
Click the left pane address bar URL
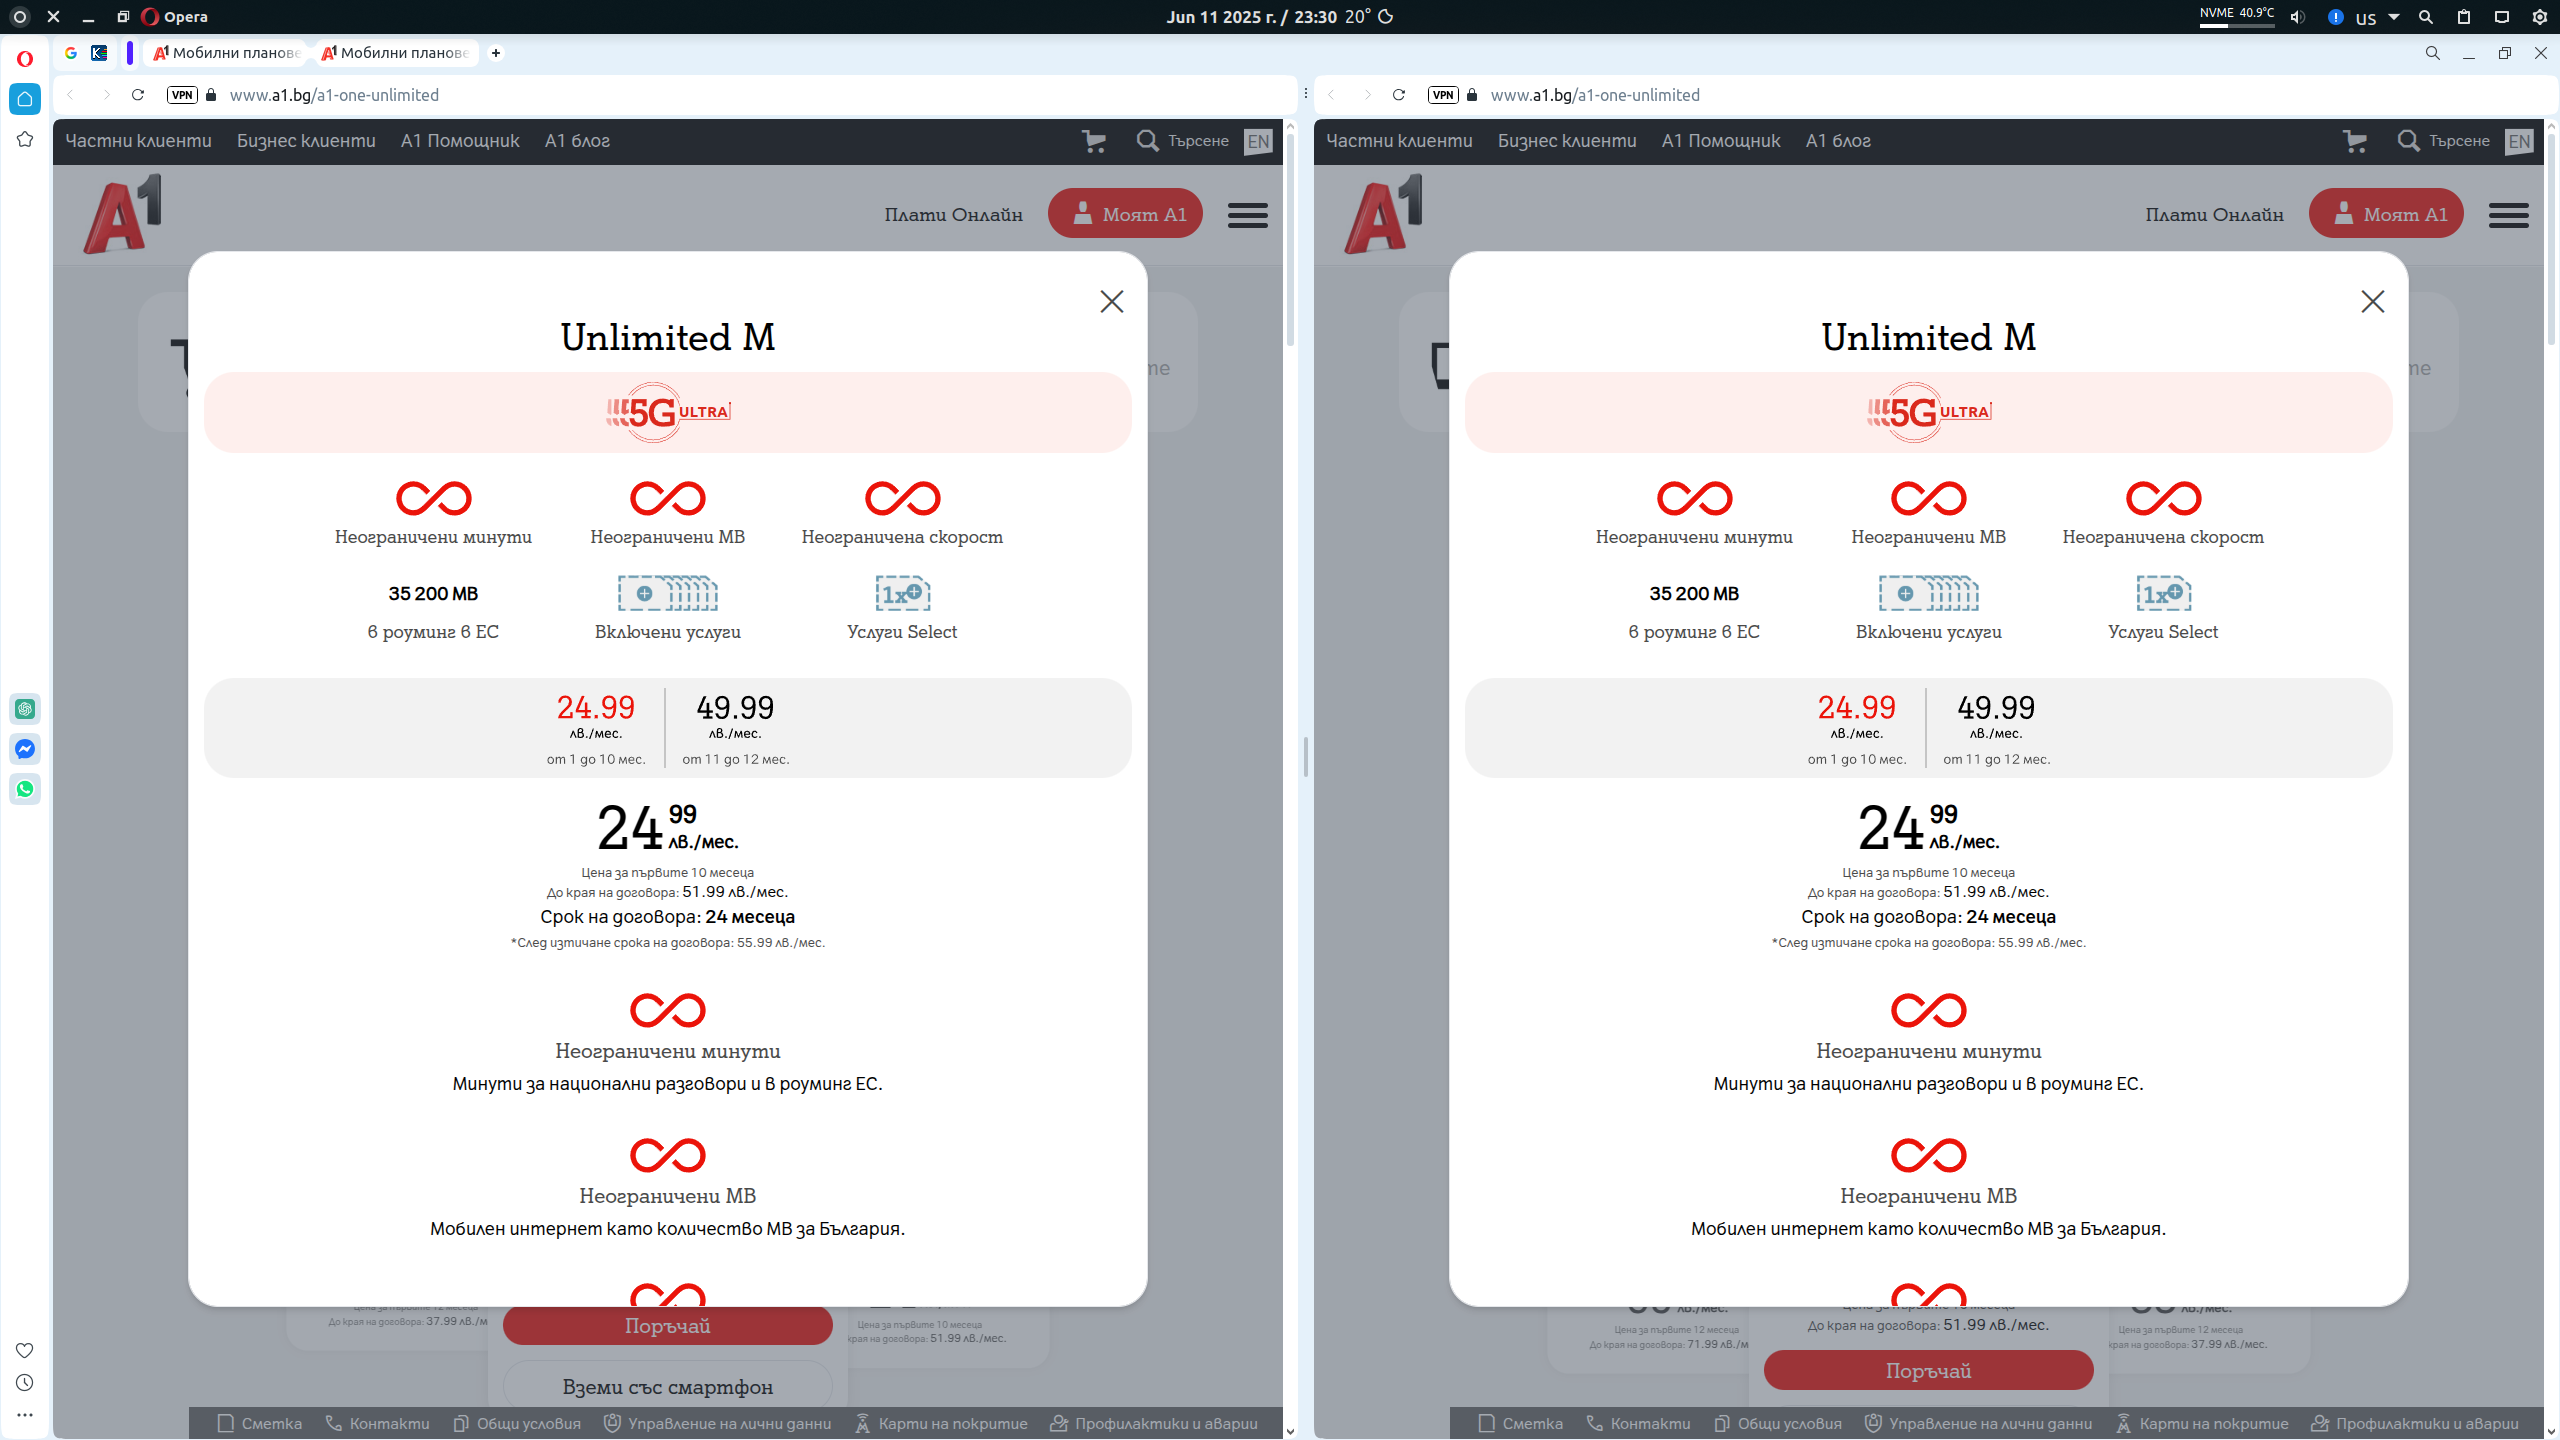[334, 95]
